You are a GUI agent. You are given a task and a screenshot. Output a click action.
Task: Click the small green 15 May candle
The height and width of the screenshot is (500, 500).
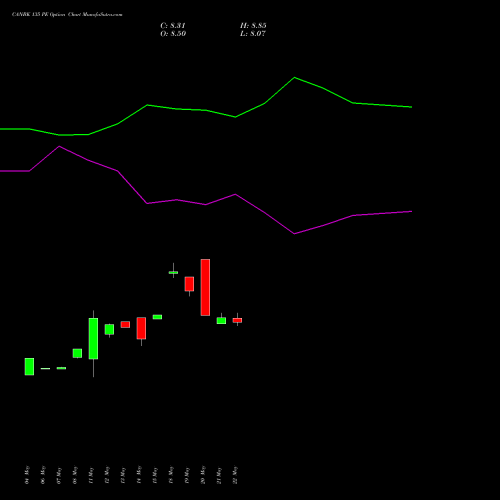click(157, 317)
